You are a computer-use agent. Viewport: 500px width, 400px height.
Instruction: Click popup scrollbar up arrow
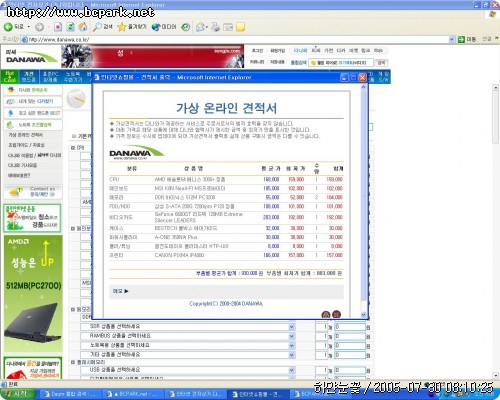[x=363, y=87]
